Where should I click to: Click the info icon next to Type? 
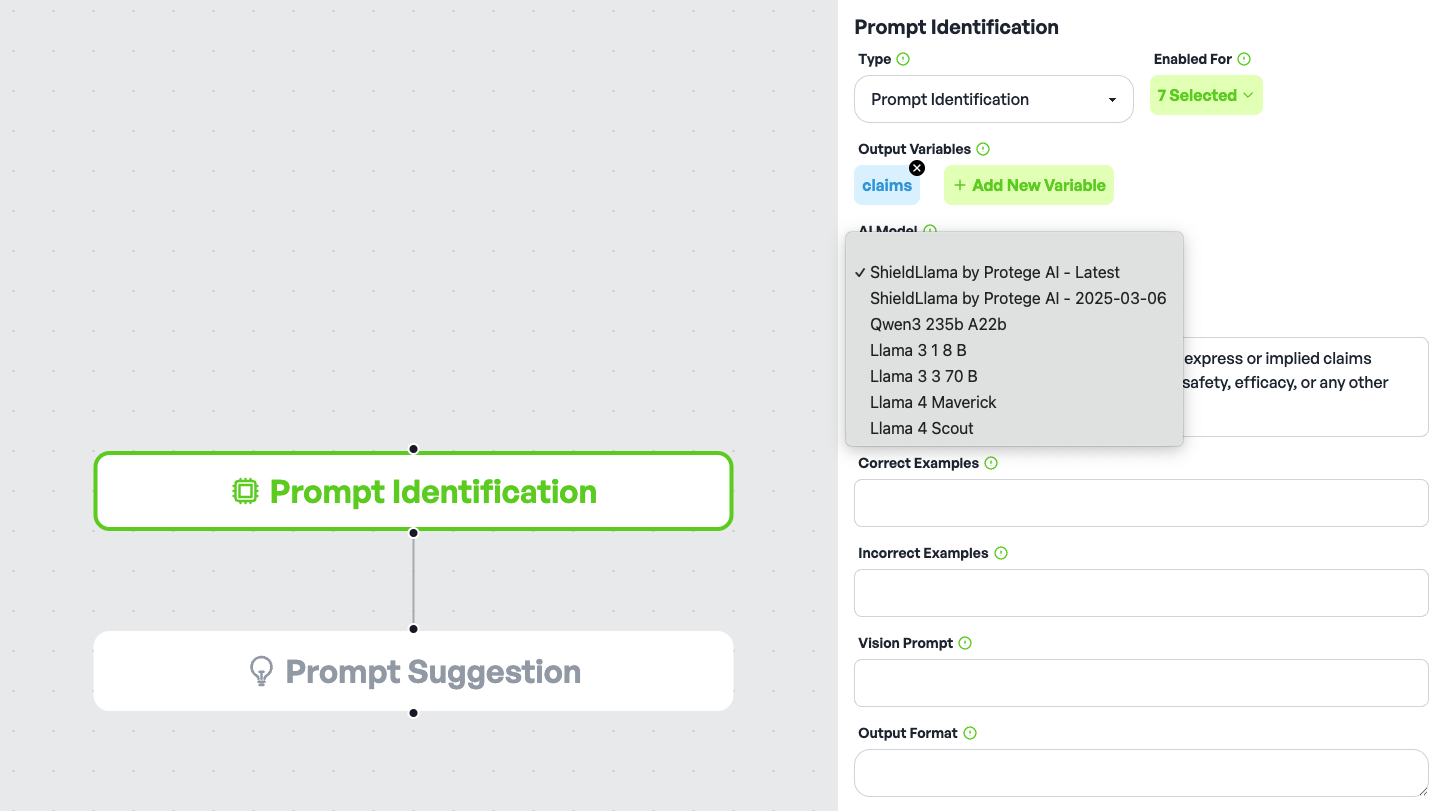(x=903, y=59)
